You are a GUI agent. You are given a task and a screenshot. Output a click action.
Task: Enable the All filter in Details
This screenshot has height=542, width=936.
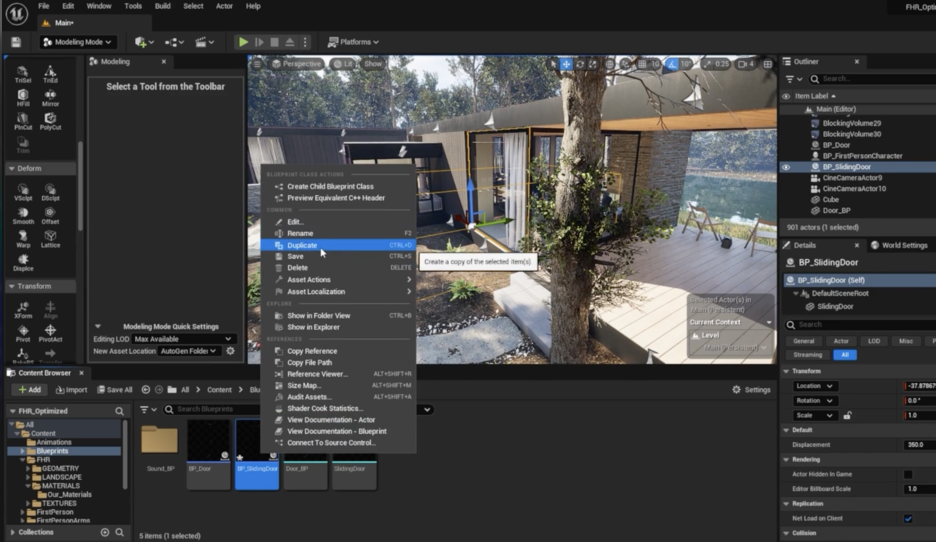[x=845, y=355]
